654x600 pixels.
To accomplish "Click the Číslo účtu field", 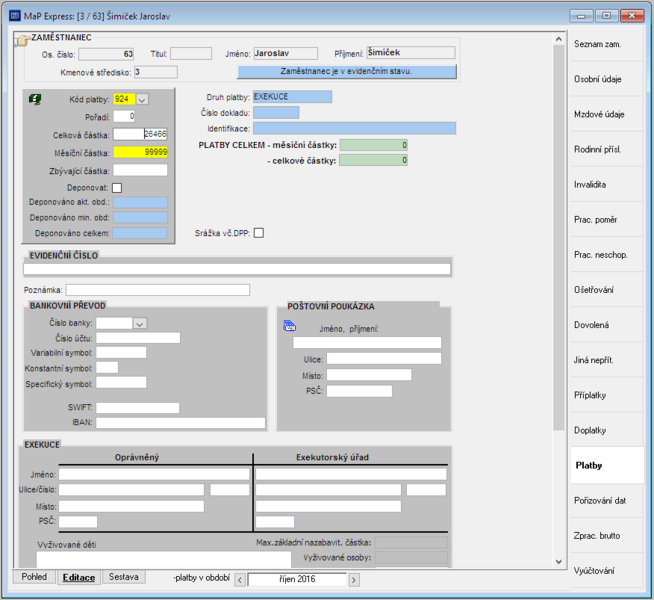I will coord(138,338).
